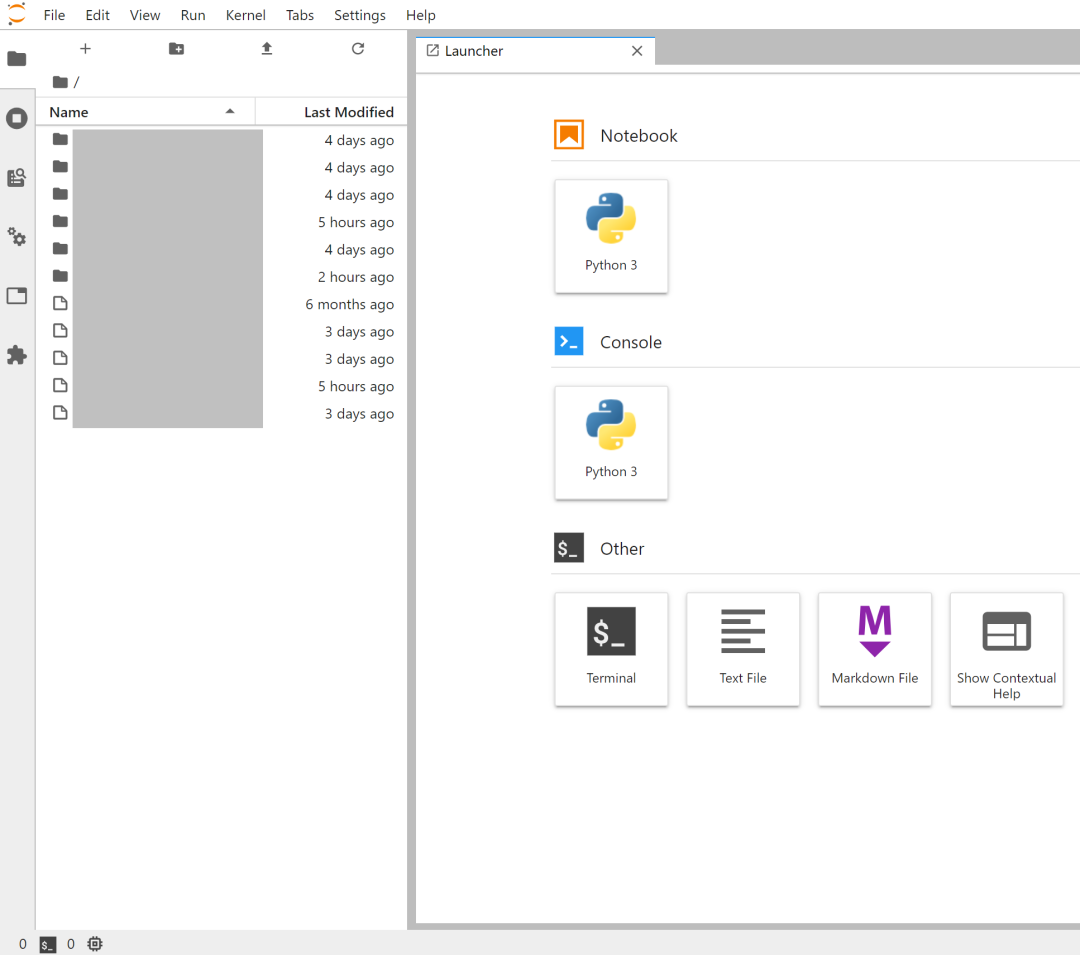
Task: Create a new folder with toolbar icon
Action: click(x=176, y=49)
